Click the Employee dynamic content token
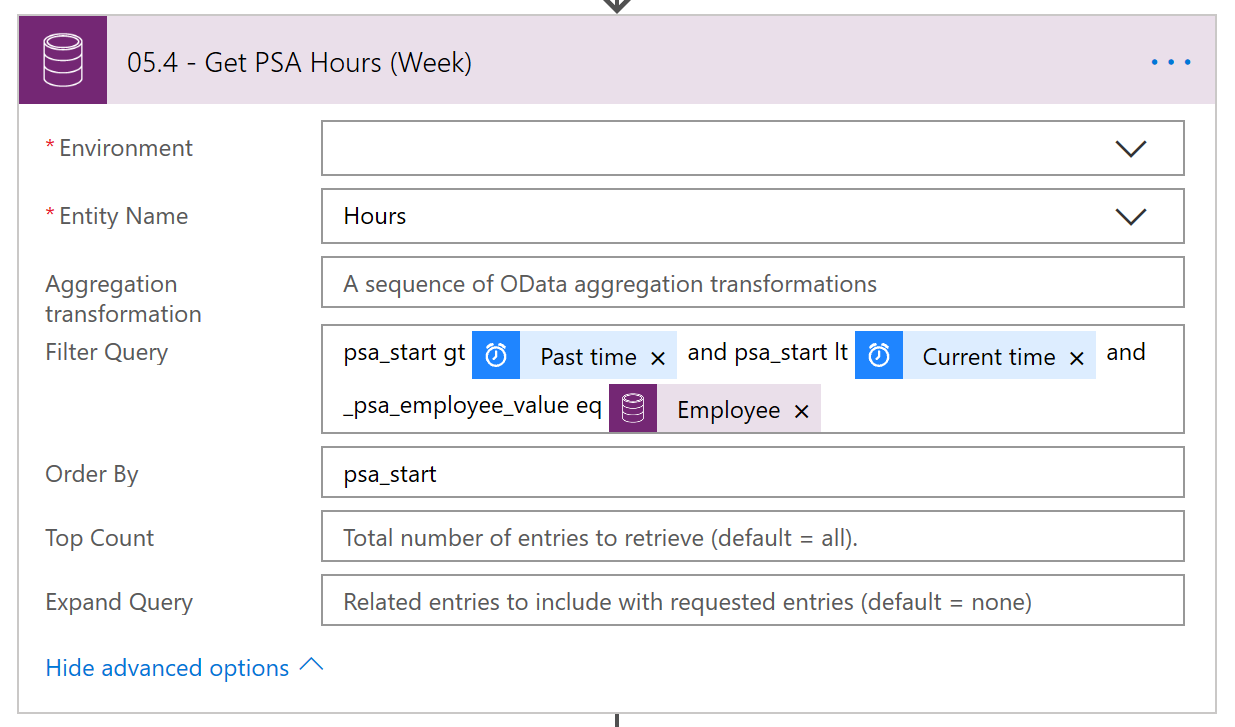Image resolution: width=1235 pixels, height=727 pixels. click(x=728, y=410)
